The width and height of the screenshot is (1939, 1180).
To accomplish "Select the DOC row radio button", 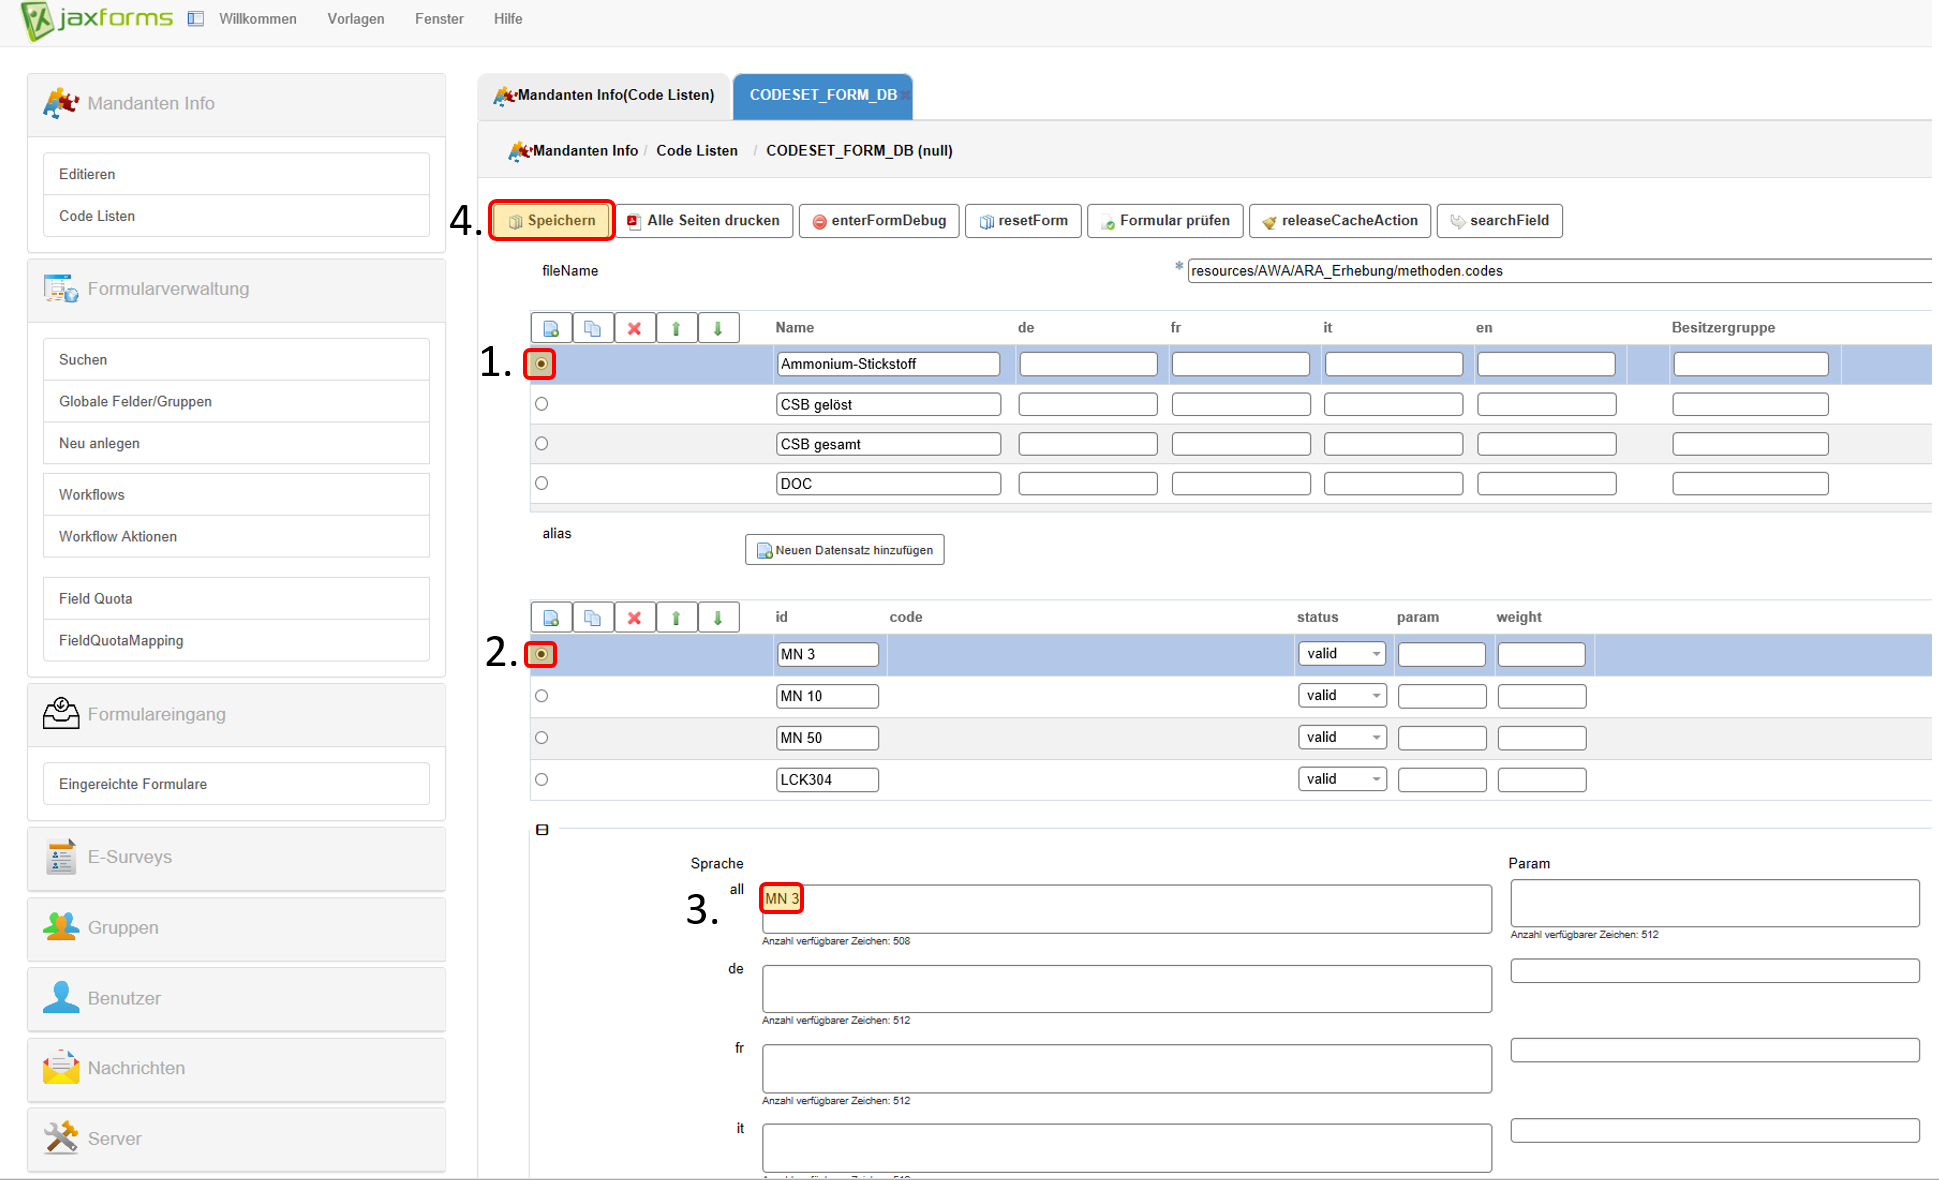I will click(541, 483).
